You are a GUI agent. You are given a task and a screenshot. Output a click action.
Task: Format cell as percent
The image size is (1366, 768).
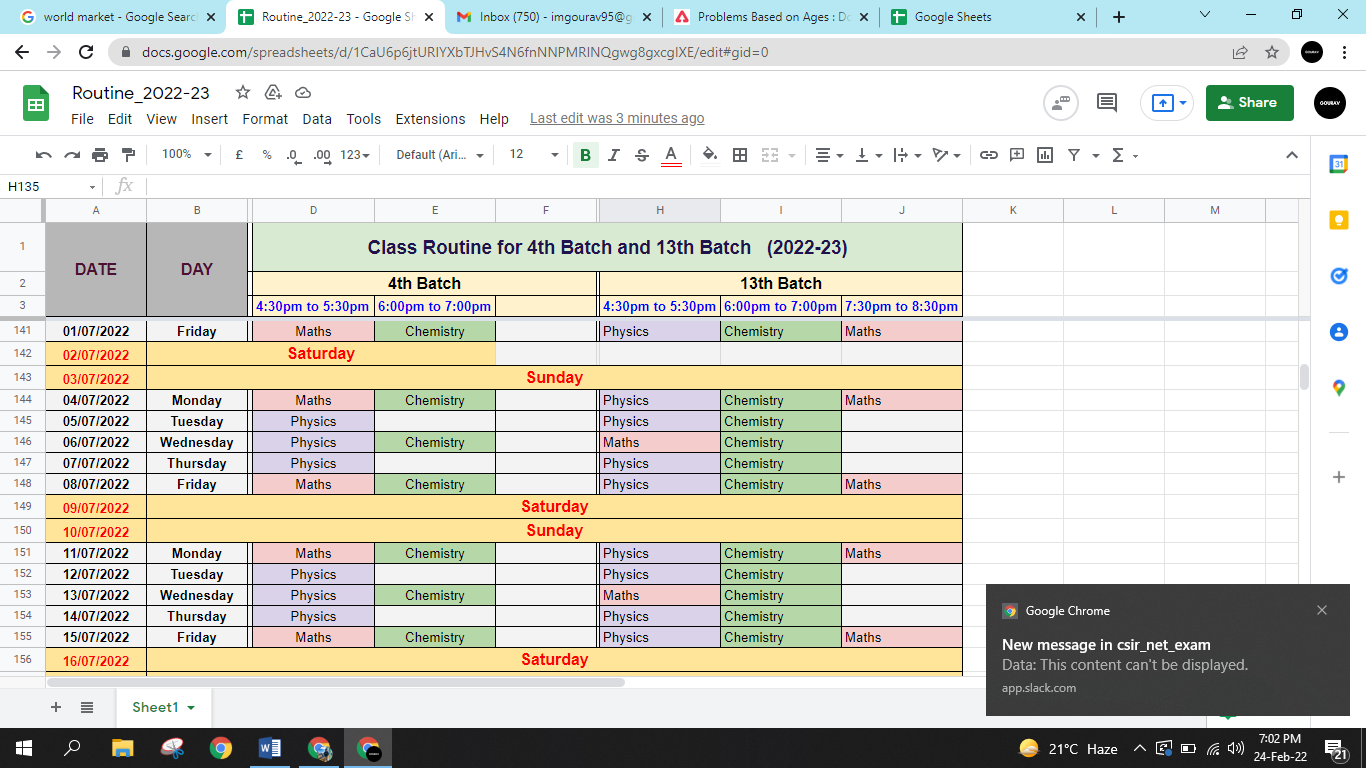(x=267, y=155)
